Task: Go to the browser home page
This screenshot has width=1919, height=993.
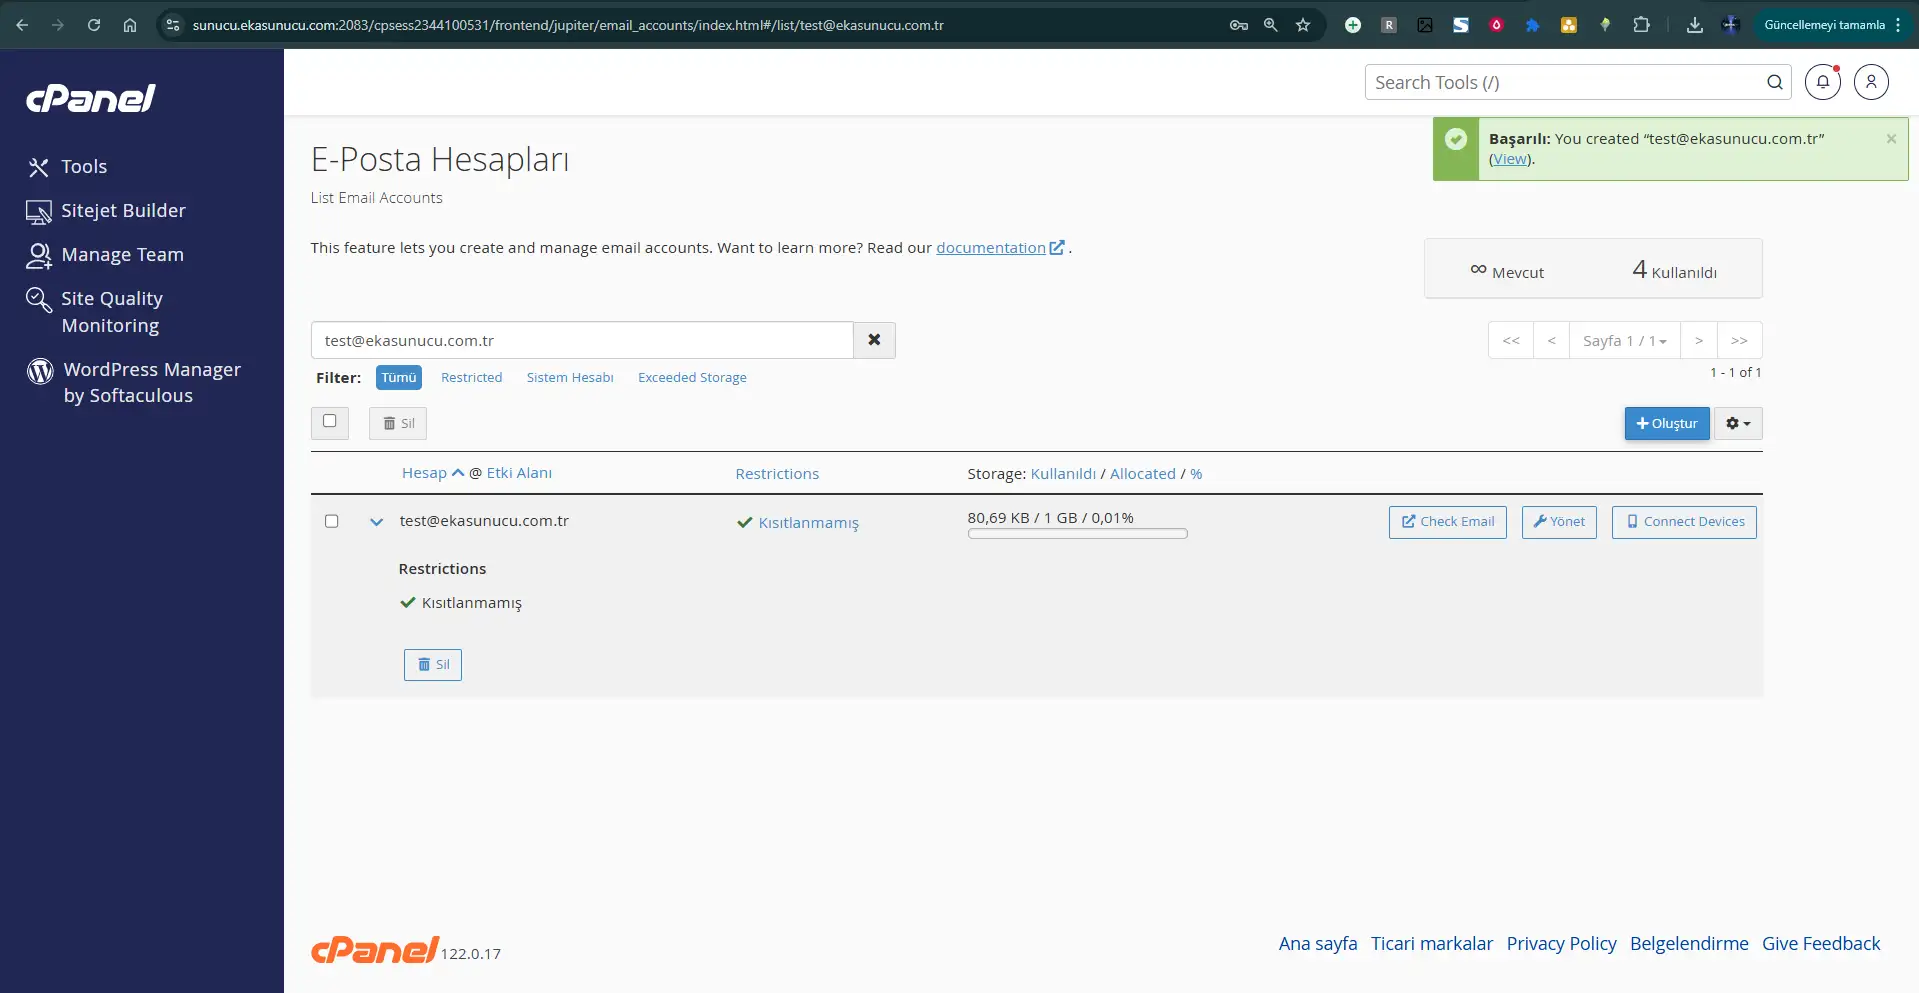Action: click(x=130, y=25)
